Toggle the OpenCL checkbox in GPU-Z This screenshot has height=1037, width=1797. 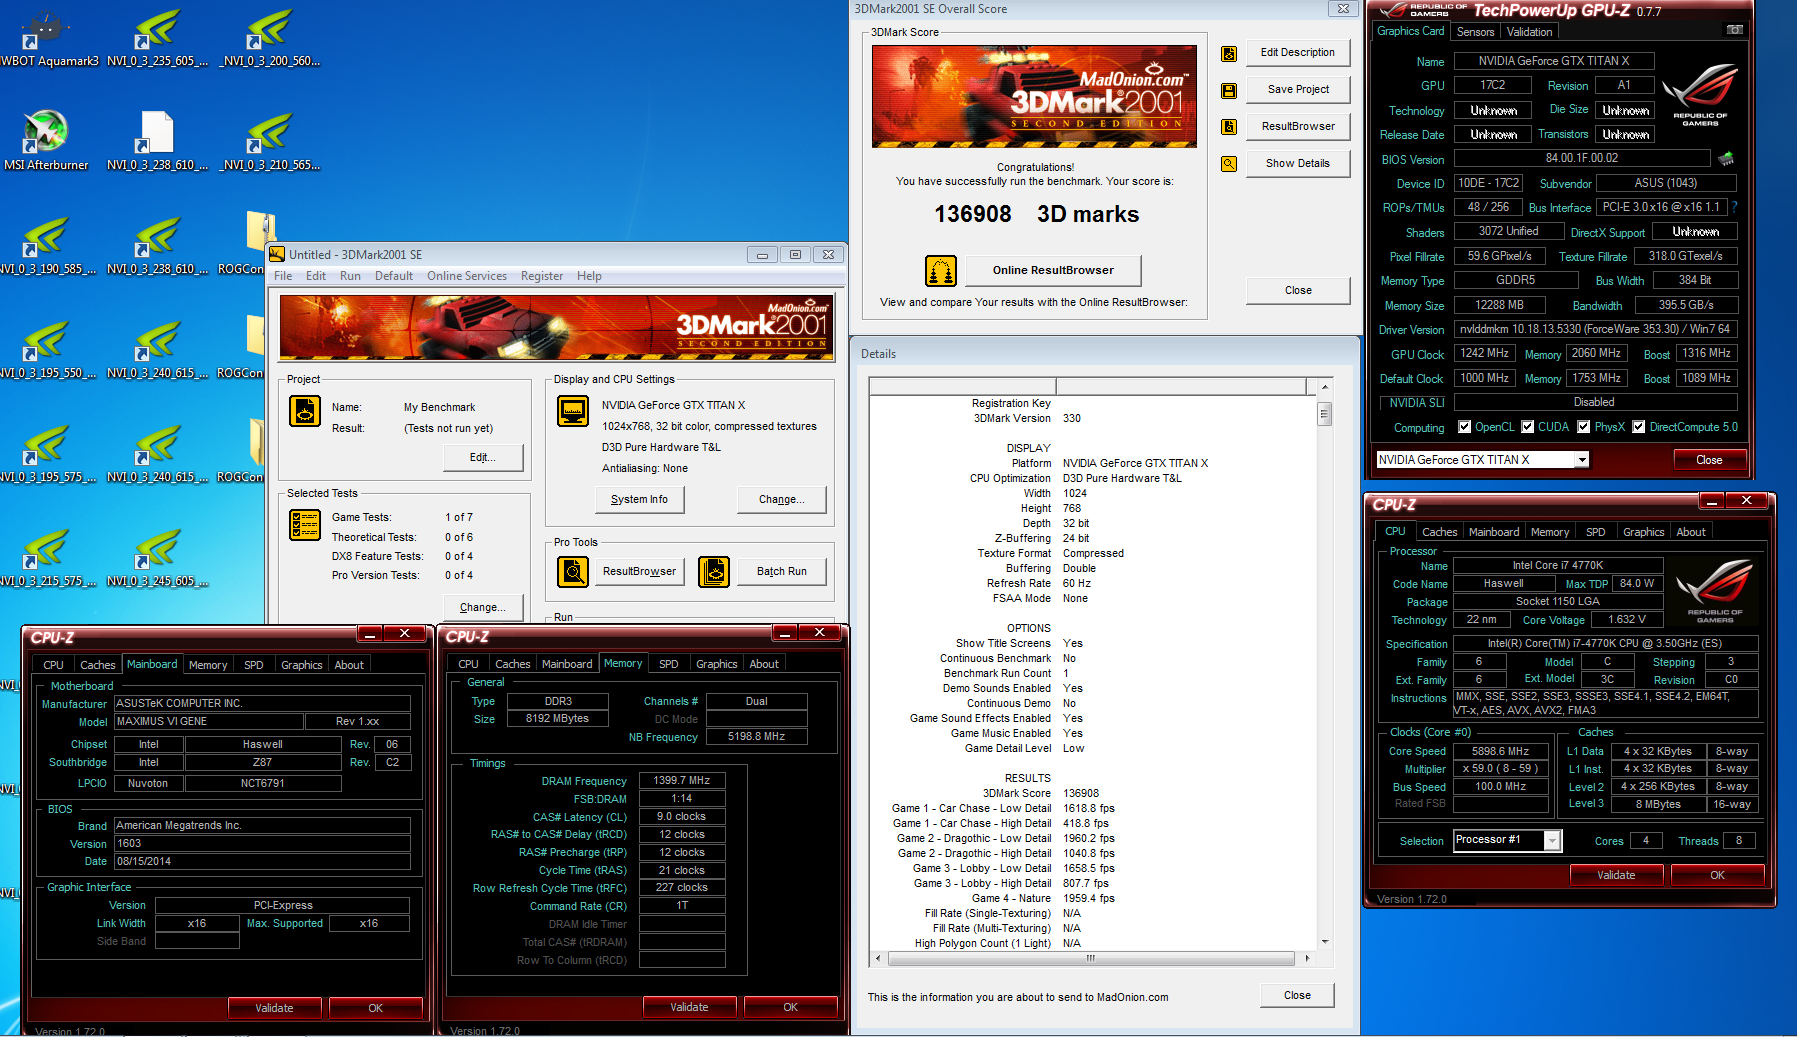pyautogui.click(x=1465, y=427)
